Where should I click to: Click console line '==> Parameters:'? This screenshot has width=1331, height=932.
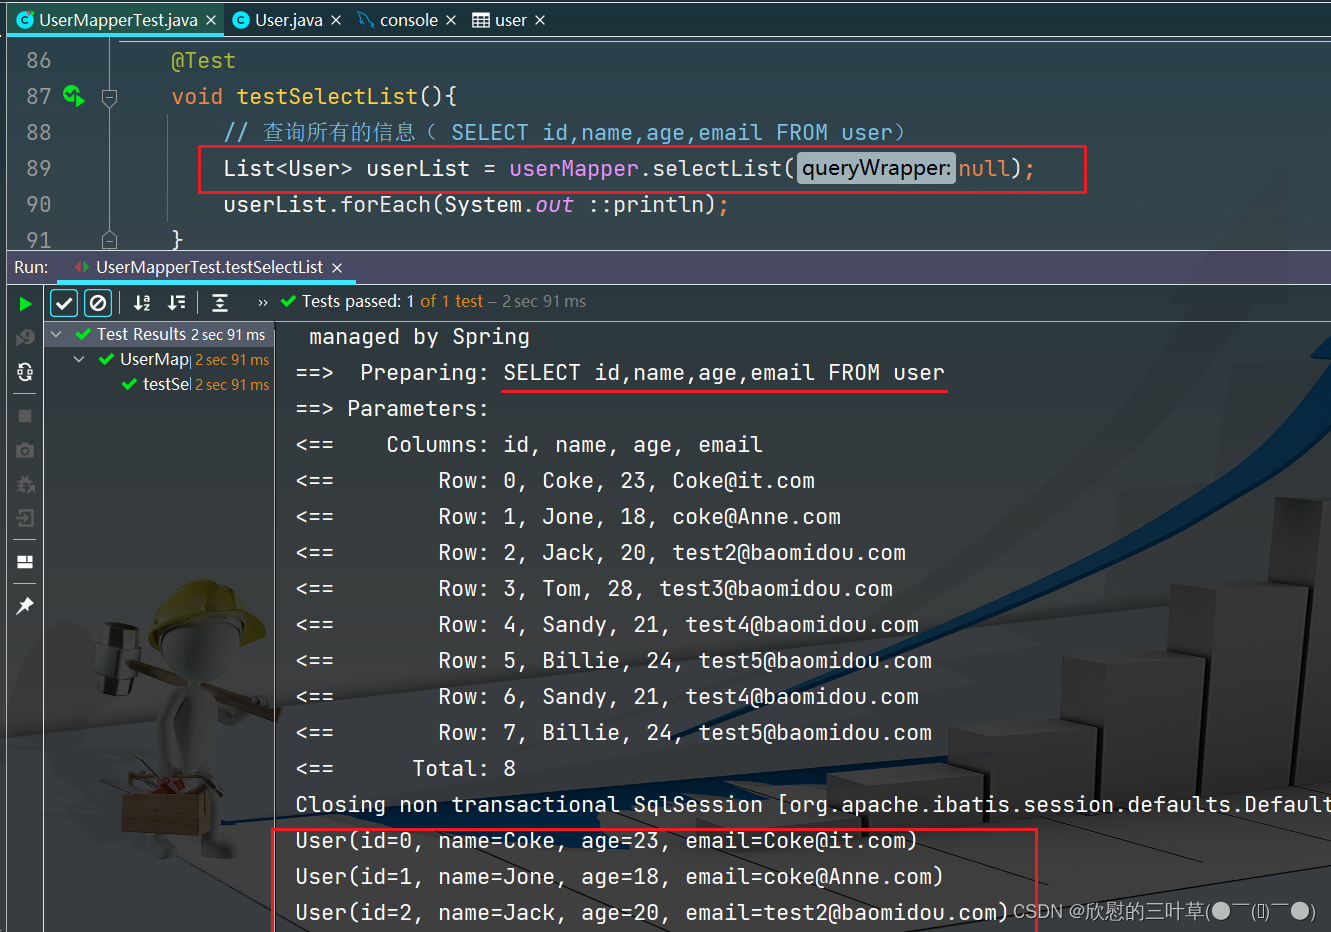(x=392, y=409)
